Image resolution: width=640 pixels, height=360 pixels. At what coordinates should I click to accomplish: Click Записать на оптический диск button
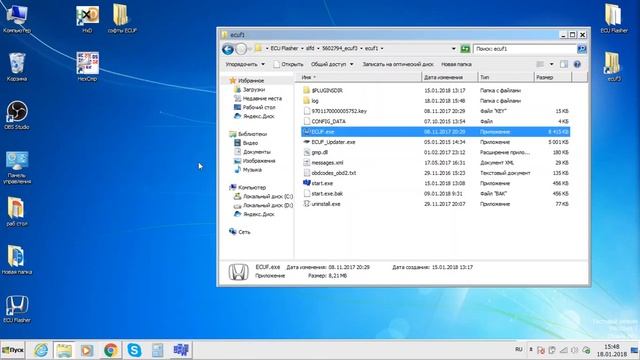pos(398,64)
